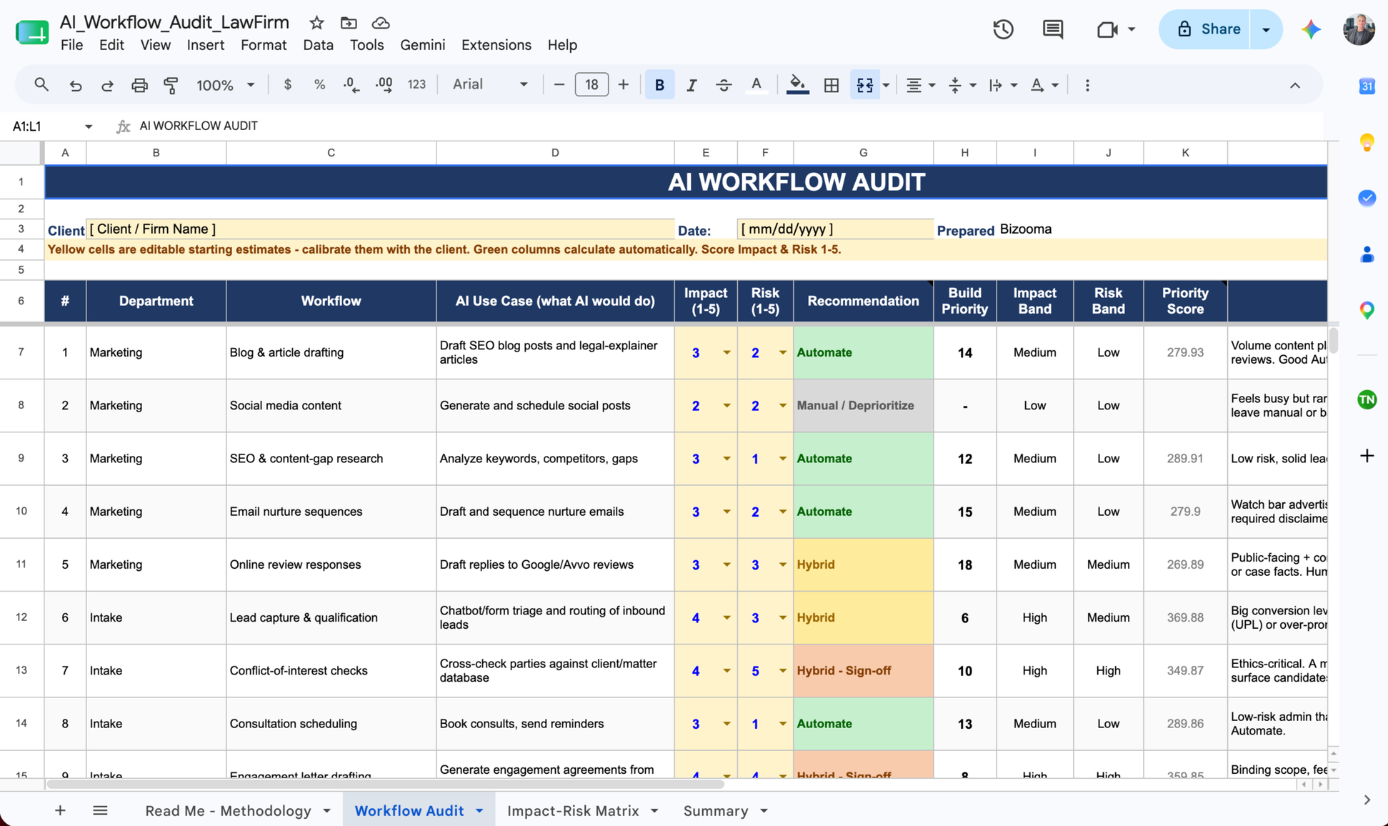The height and width of the screenshot is (826, 1388).
Task: Show all sheets list
Action: click(100, 811)
